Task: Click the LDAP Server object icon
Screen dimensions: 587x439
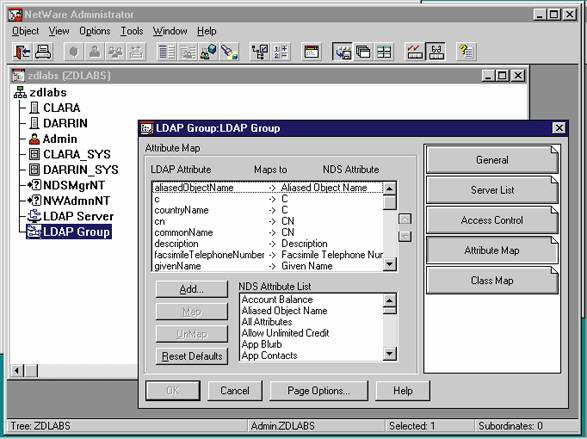Action: (34, 216)
